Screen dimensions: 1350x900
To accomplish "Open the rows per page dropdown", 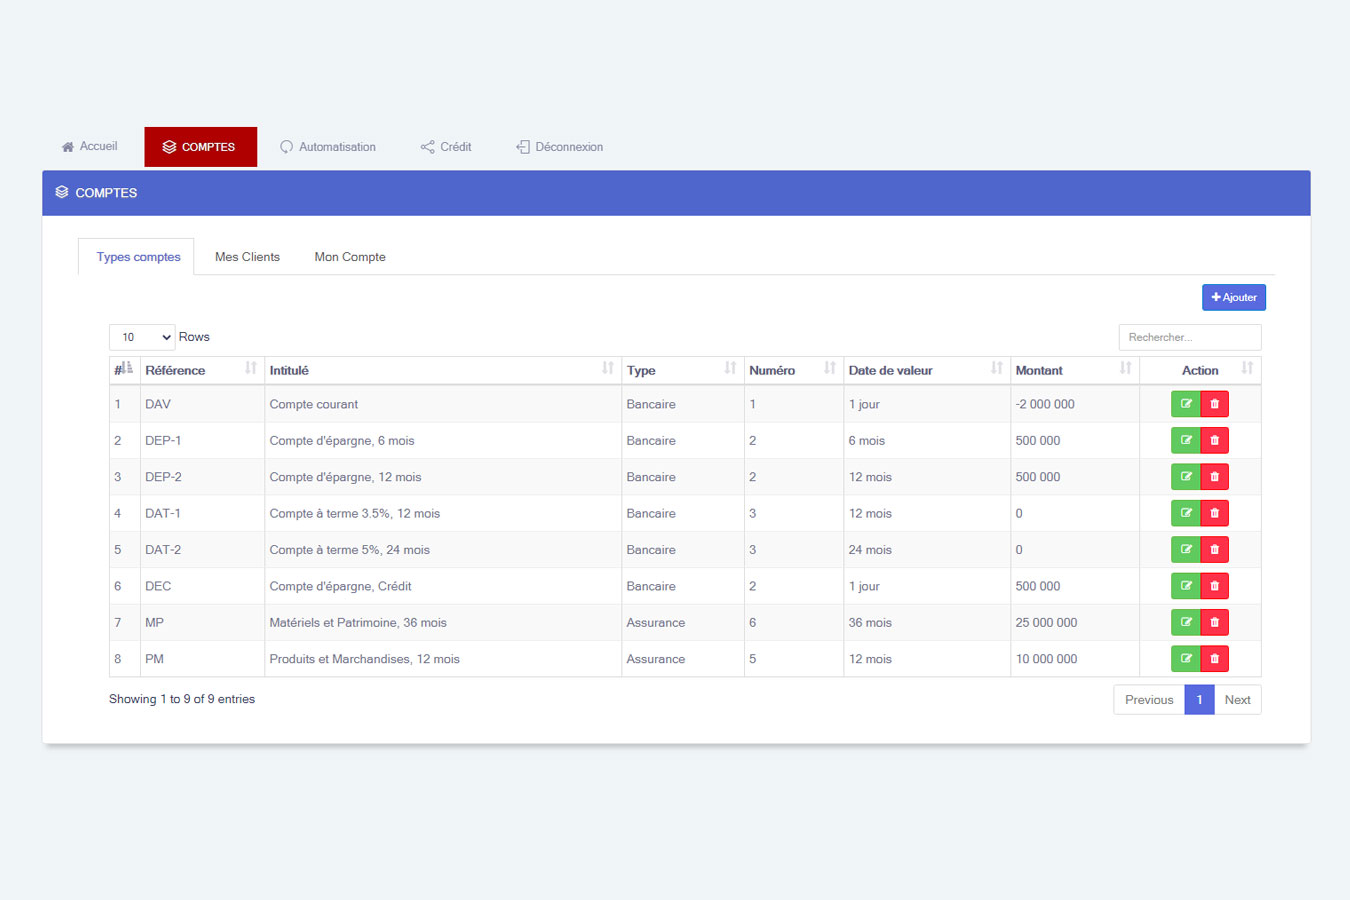I will pyautogui.click(x=142, y=337).
